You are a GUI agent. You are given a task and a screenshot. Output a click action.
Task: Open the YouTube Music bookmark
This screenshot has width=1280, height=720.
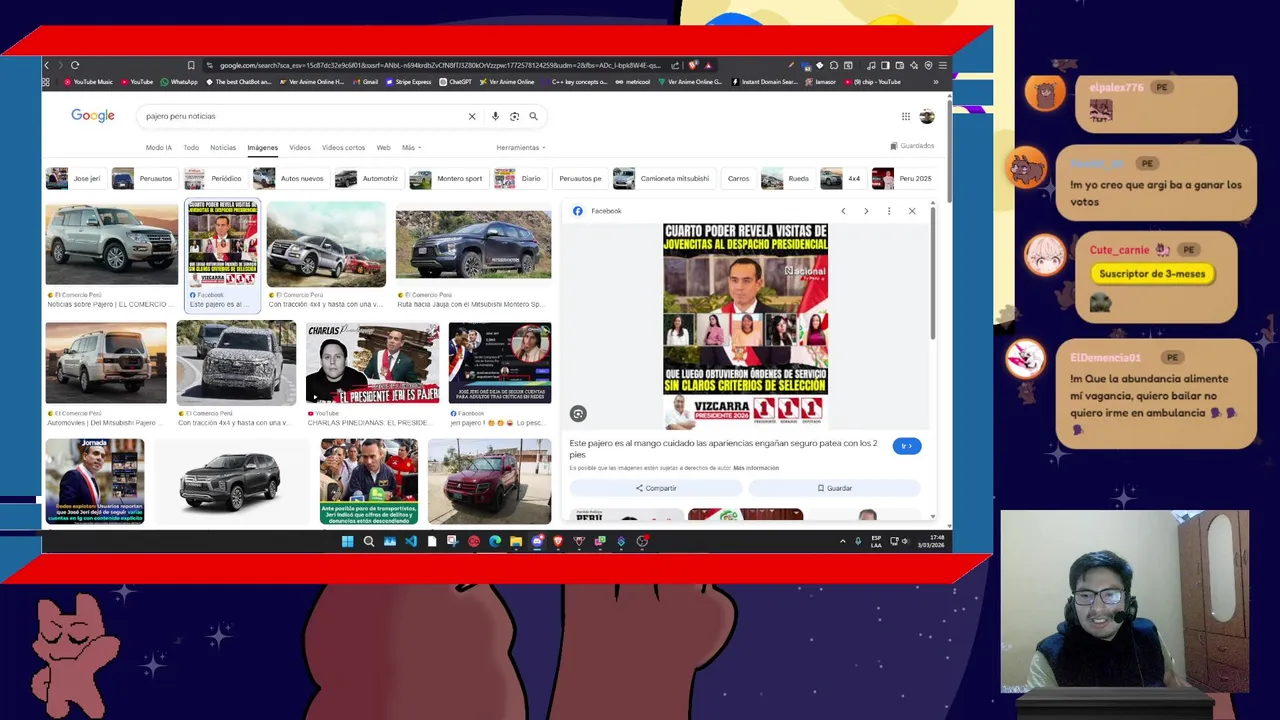point(88,82)
